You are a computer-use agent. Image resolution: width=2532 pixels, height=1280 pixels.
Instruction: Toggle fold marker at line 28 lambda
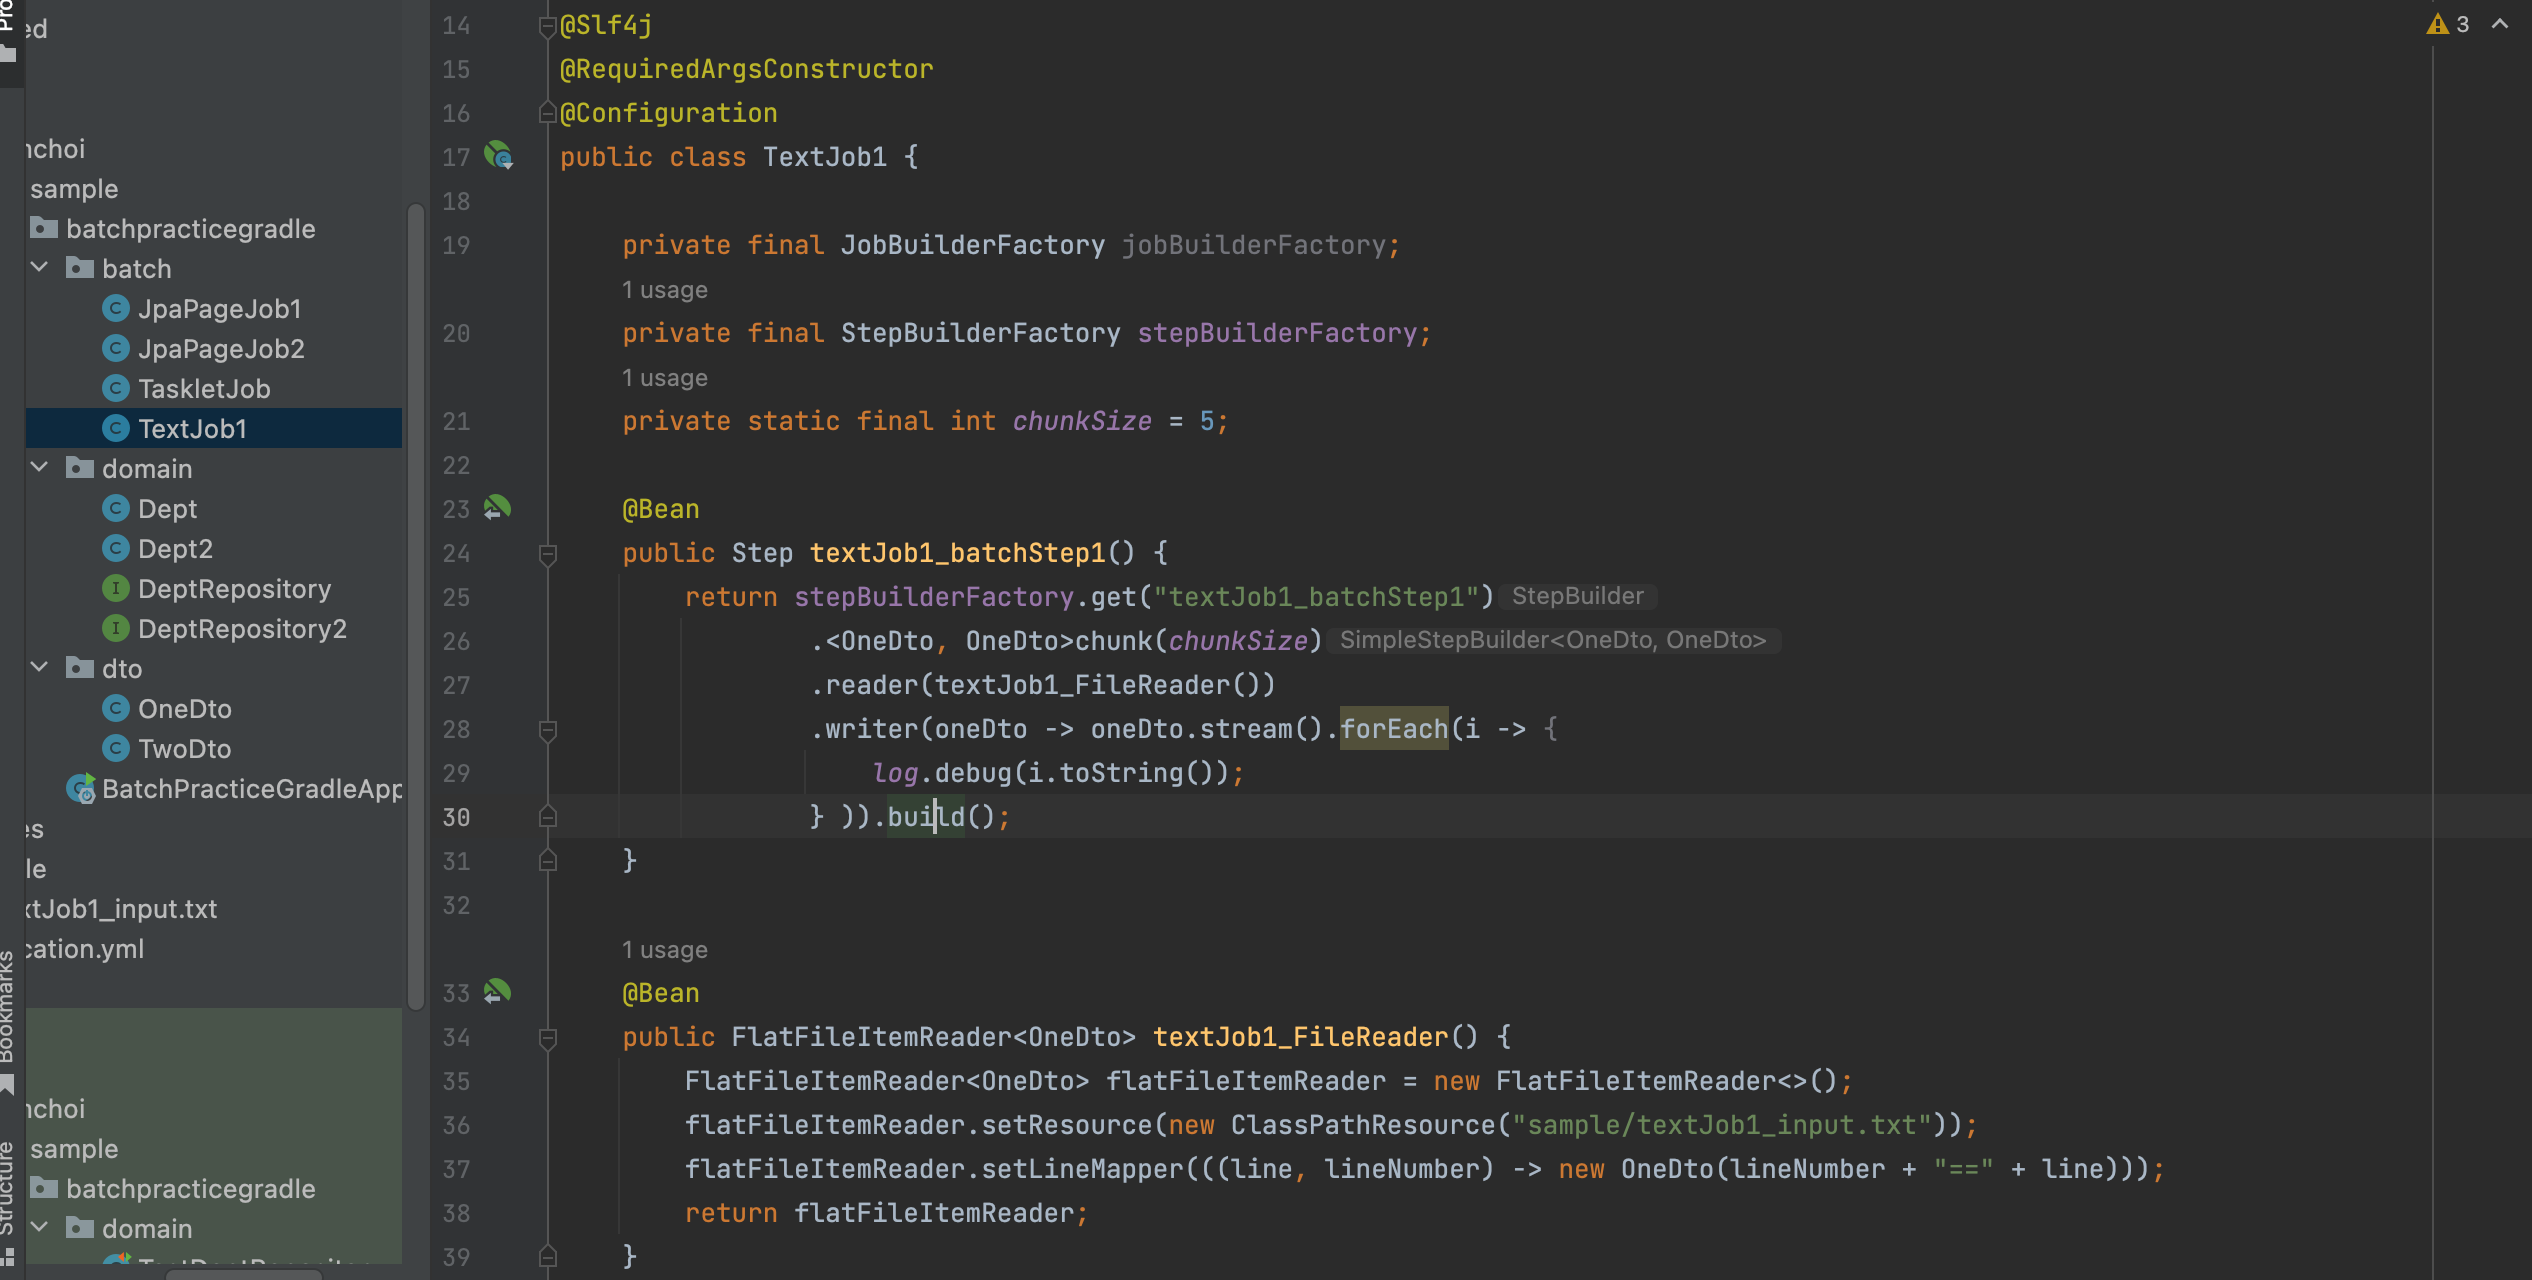click(x=547, y=730)
